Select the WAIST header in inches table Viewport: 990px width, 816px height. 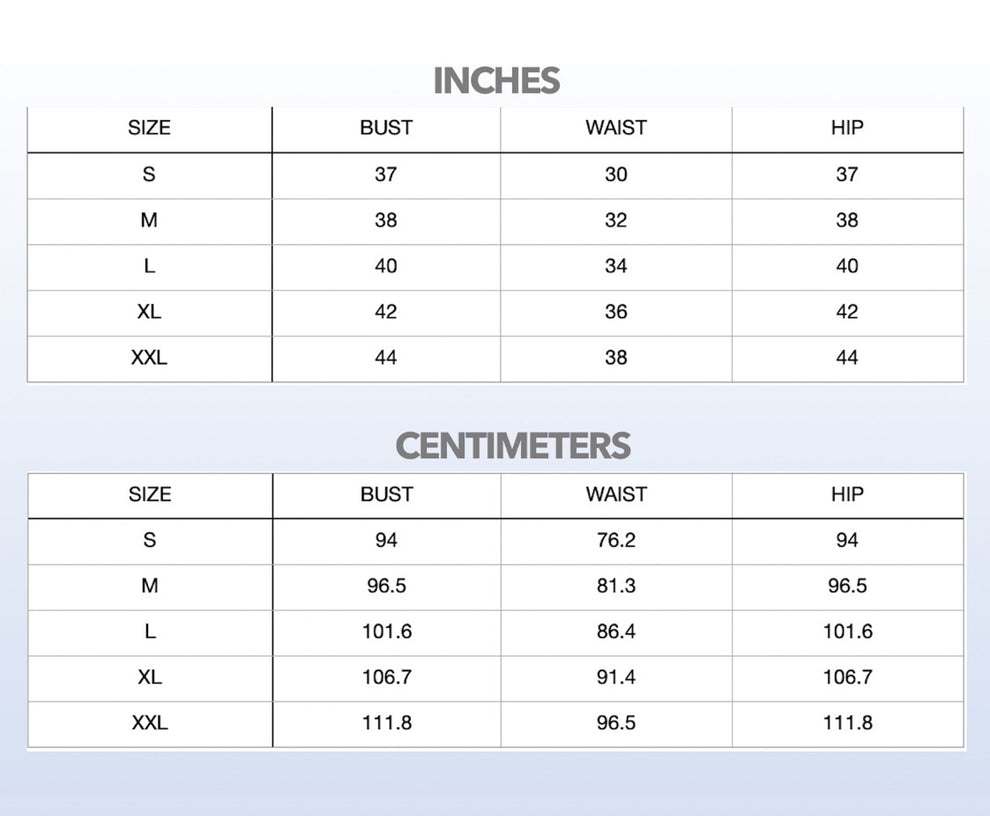coord(616,128)
